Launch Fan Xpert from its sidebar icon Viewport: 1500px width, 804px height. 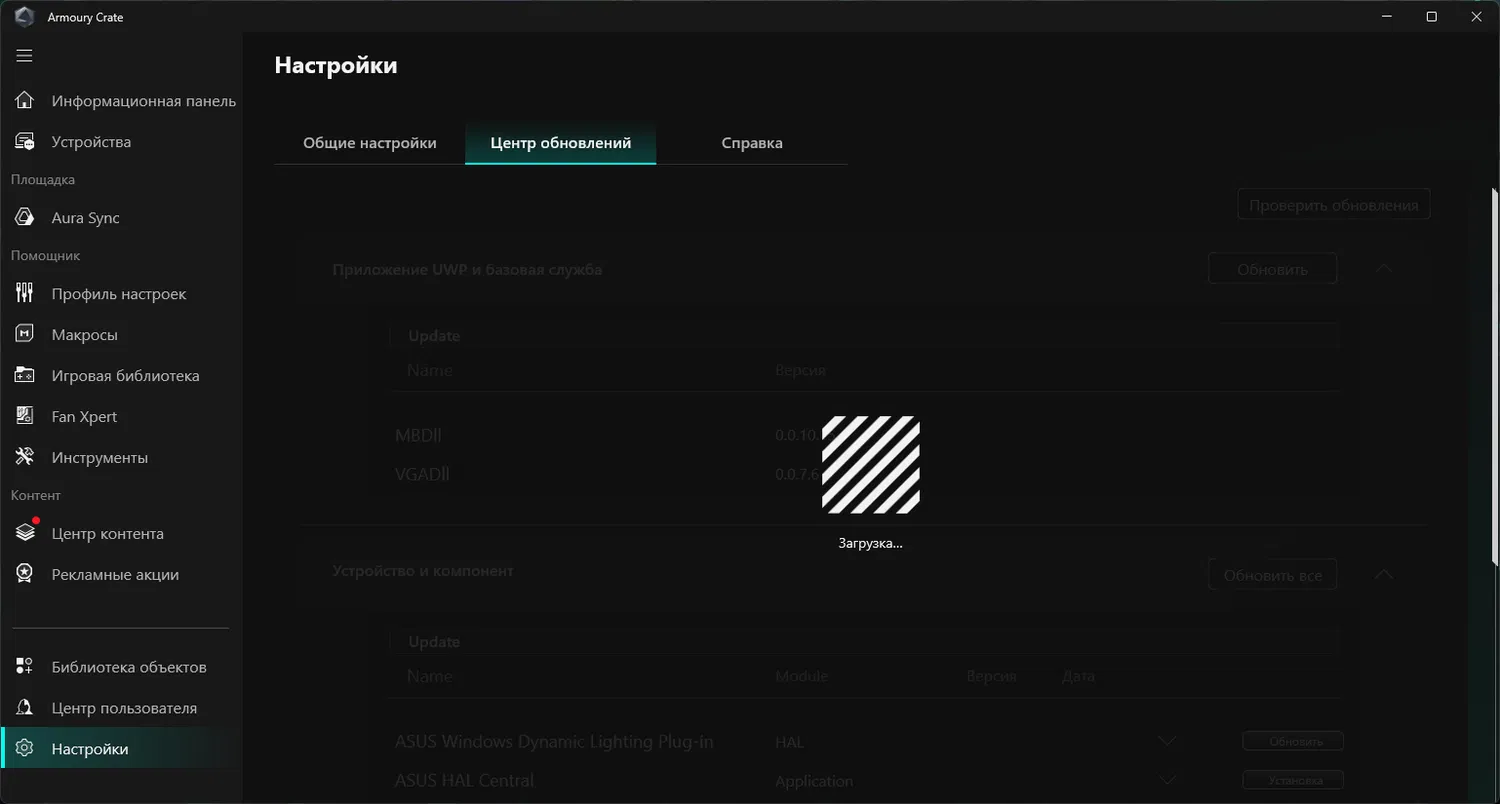click(25, 417)
